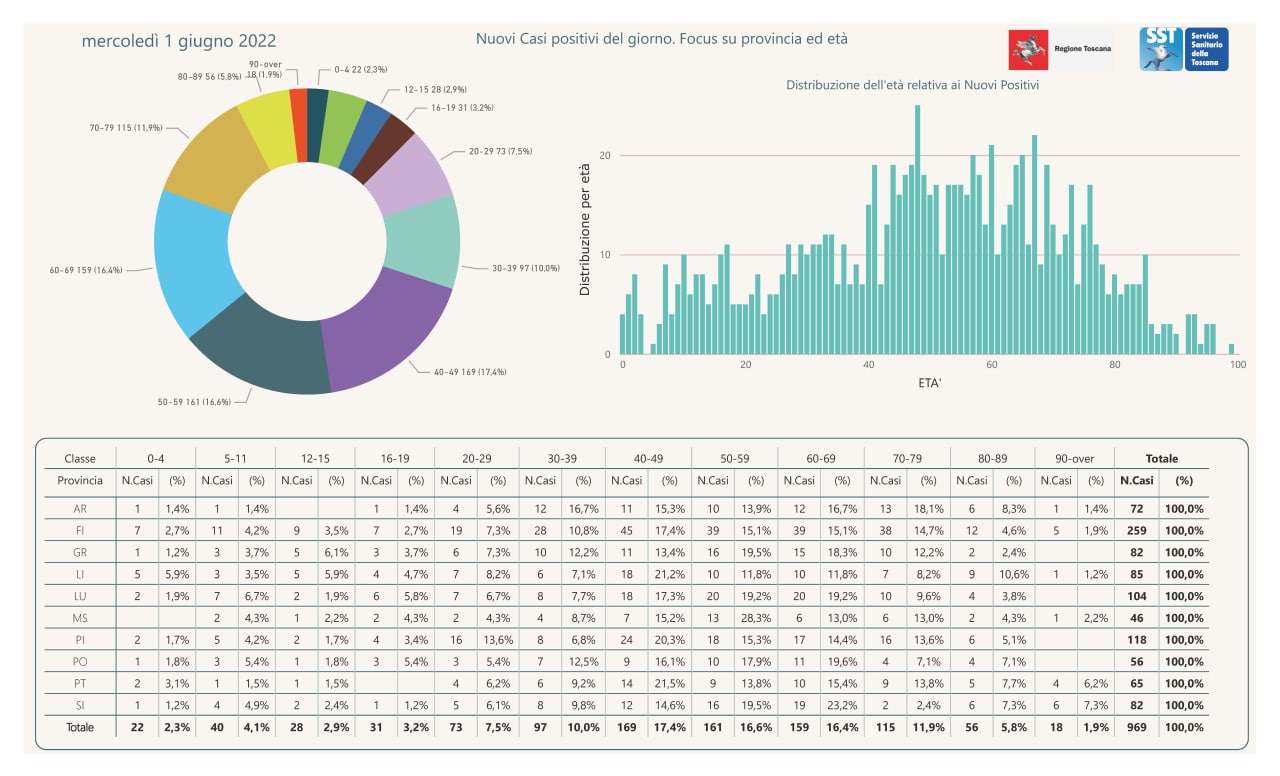Click the Regione Toscana logo

pyautogui.click(x=1060, y=49)
